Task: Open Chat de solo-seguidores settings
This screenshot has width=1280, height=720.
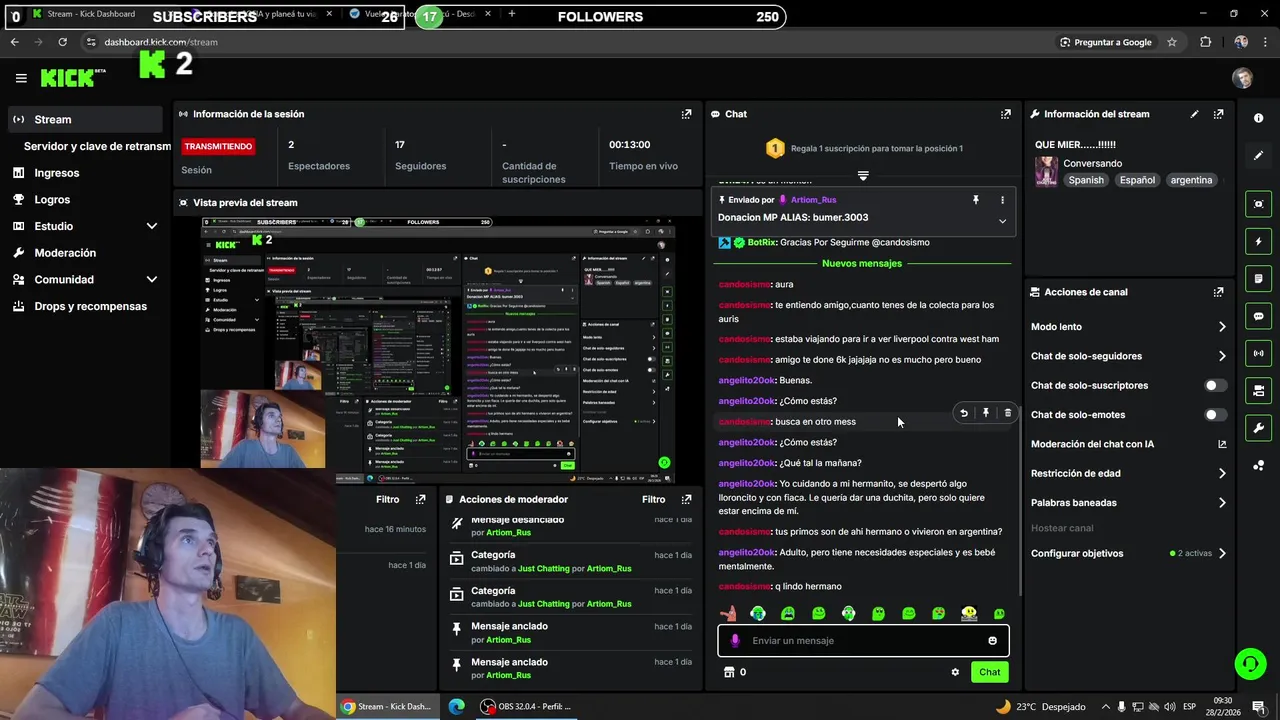Action: tap(1128, 356)
